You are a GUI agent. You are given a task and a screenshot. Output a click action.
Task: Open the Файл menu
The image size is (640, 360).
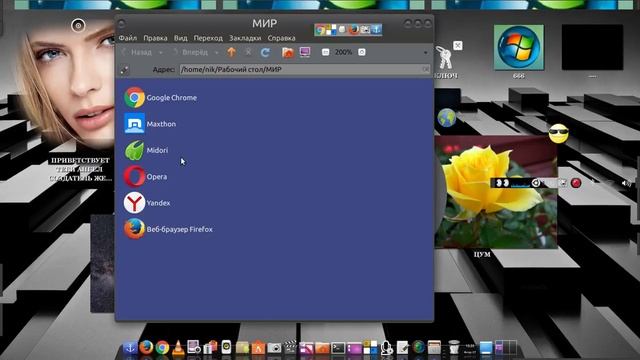click(128, 38)
